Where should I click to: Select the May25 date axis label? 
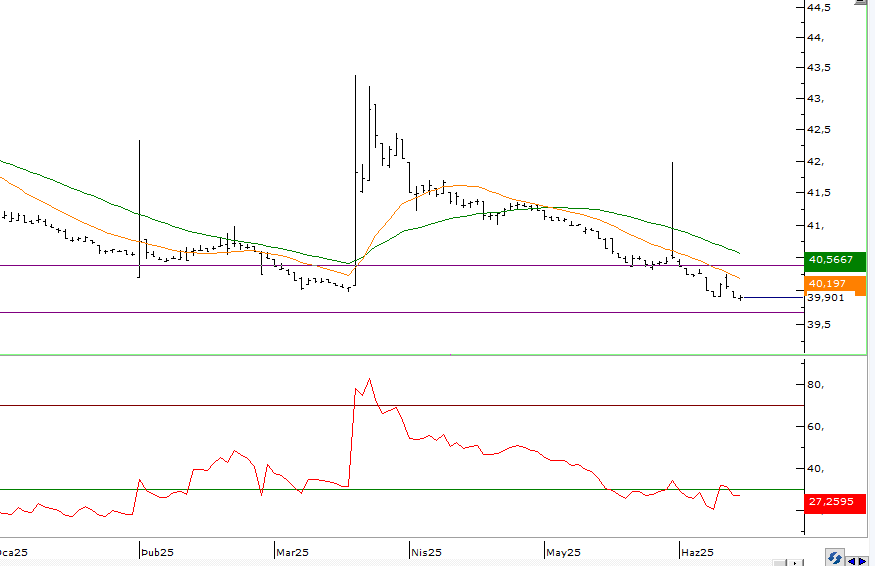click(563, 553)
